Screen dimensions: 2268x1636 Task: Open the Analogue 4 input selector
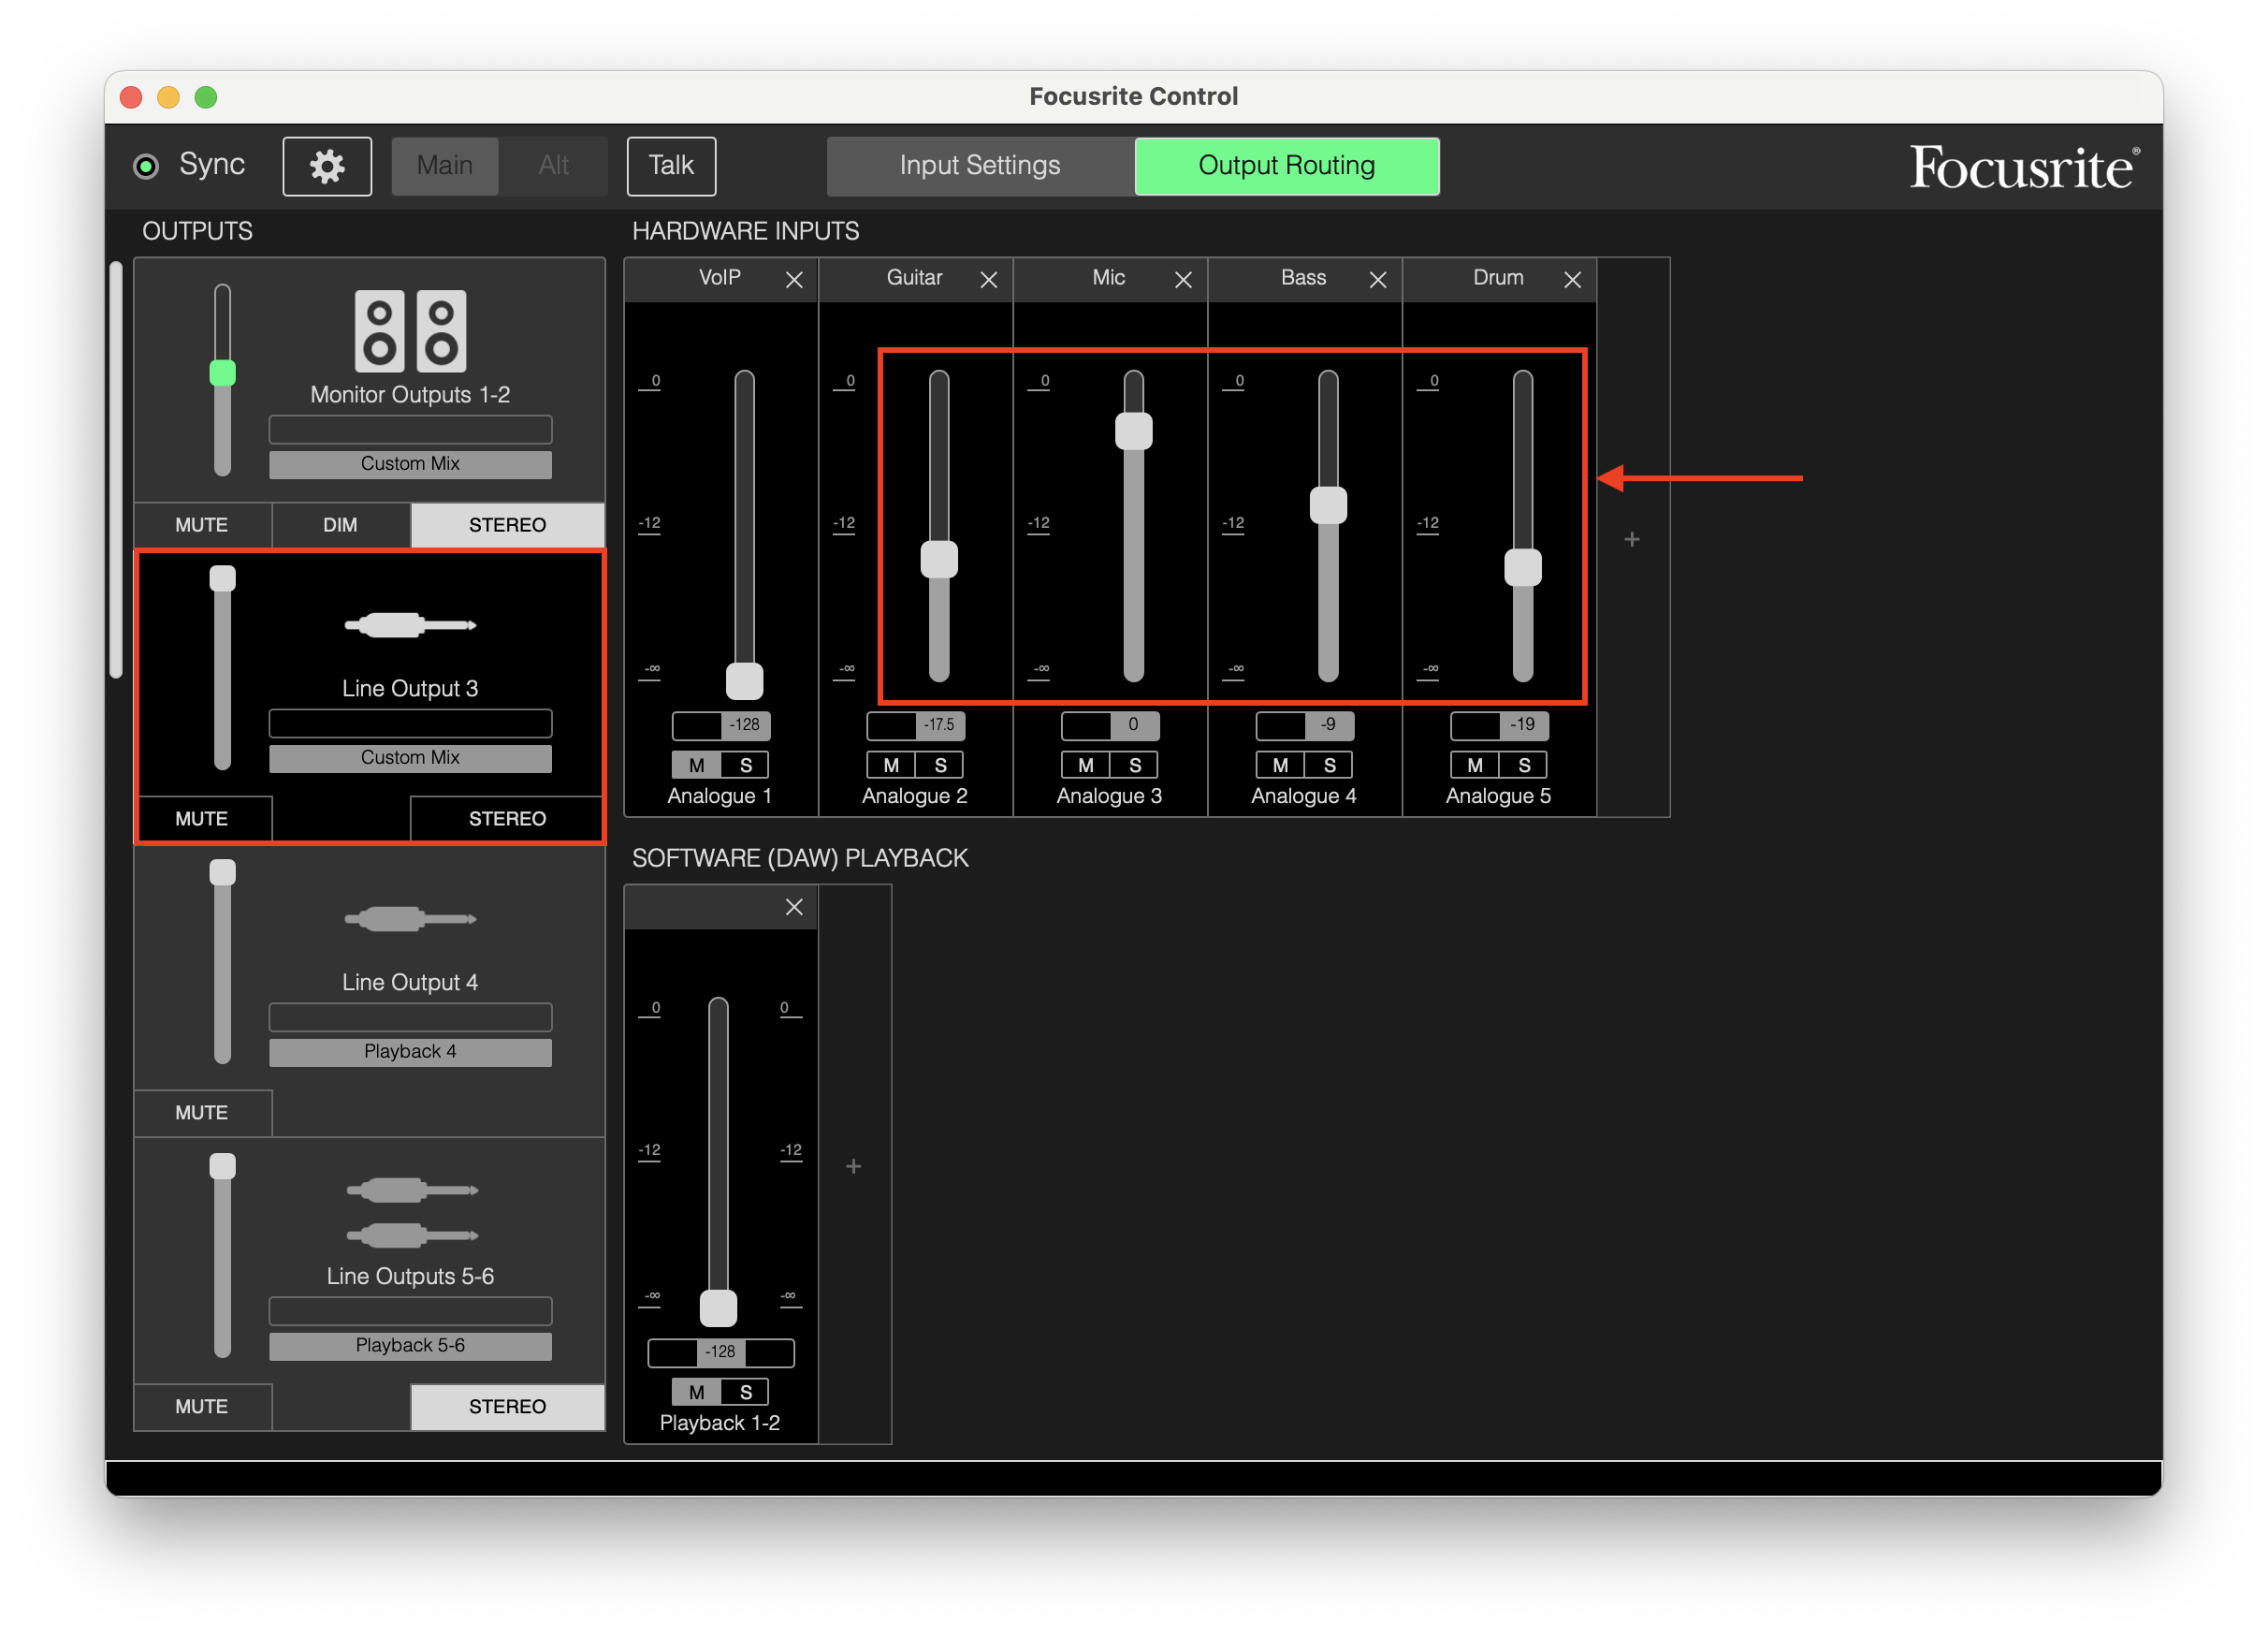[x=1304, y=797]
